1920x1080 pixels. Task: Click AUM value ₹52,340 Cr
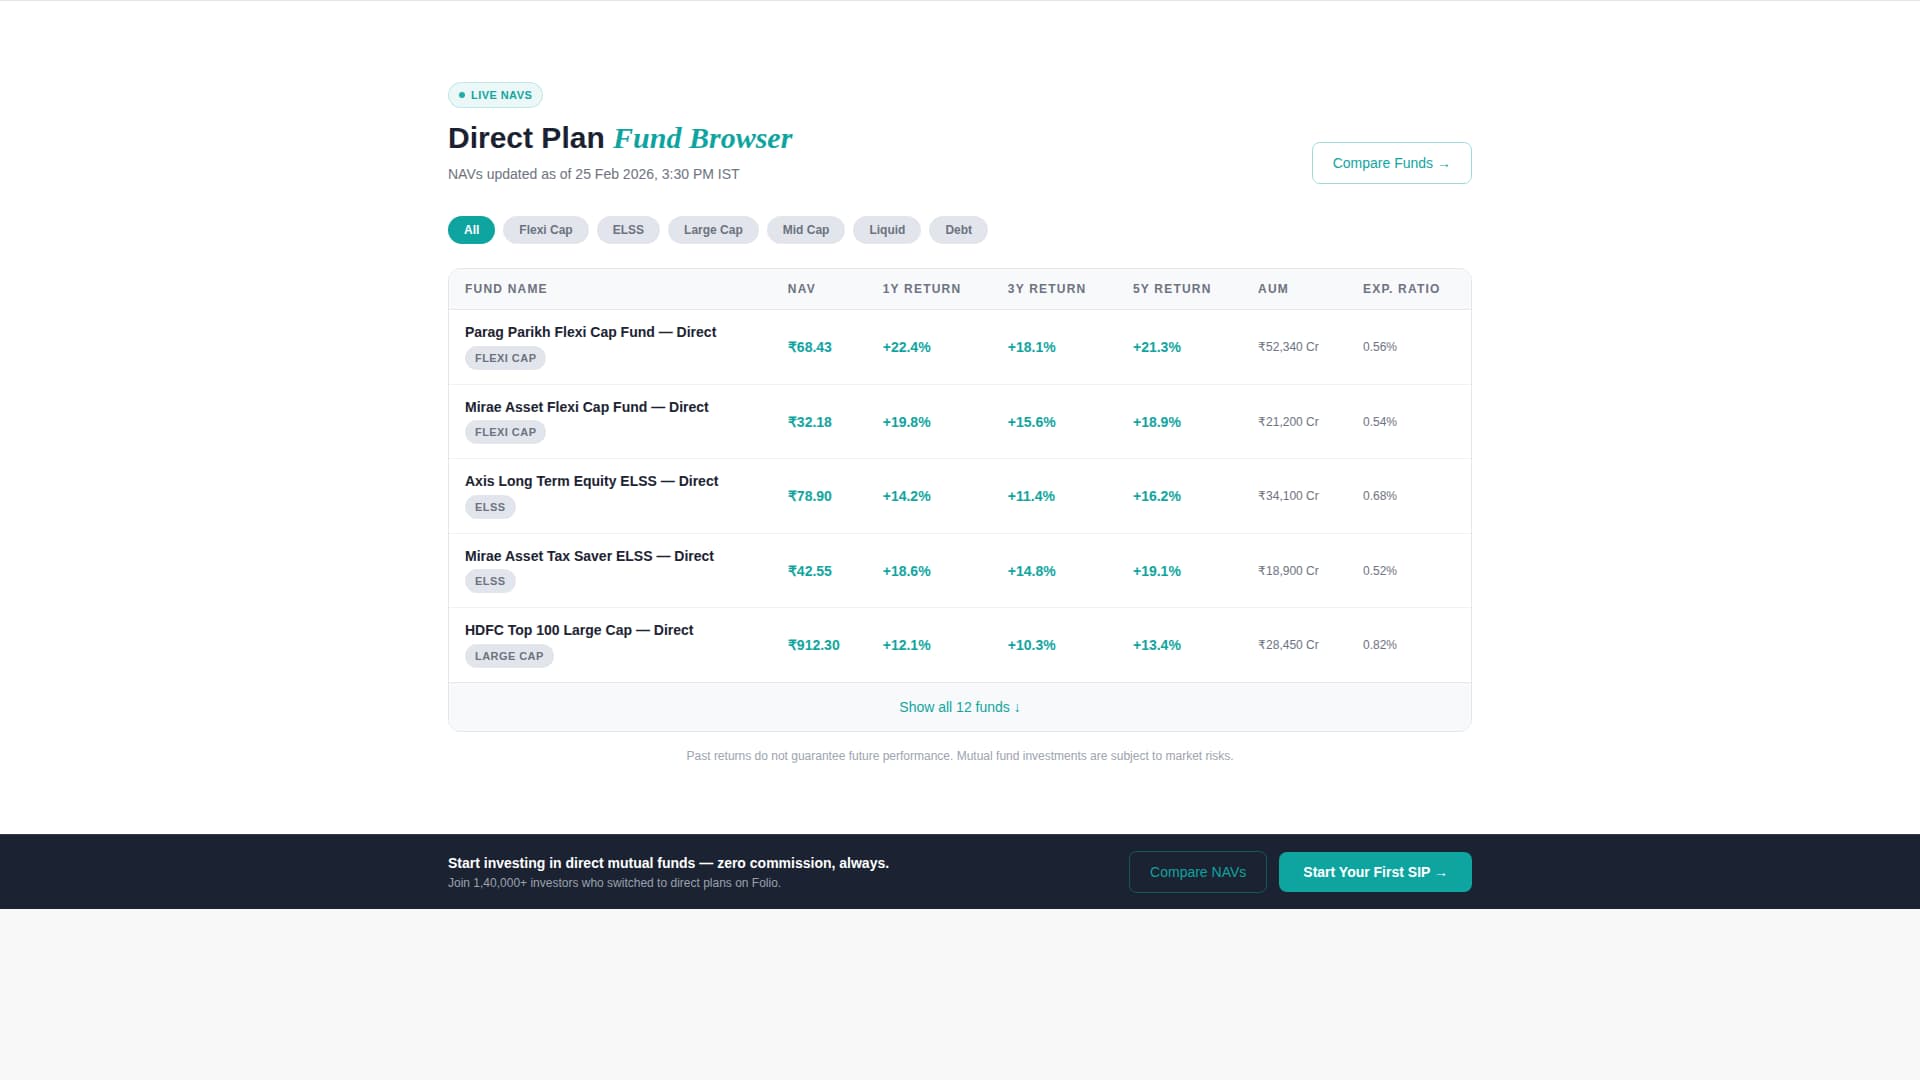click(x=1288, y=347)
